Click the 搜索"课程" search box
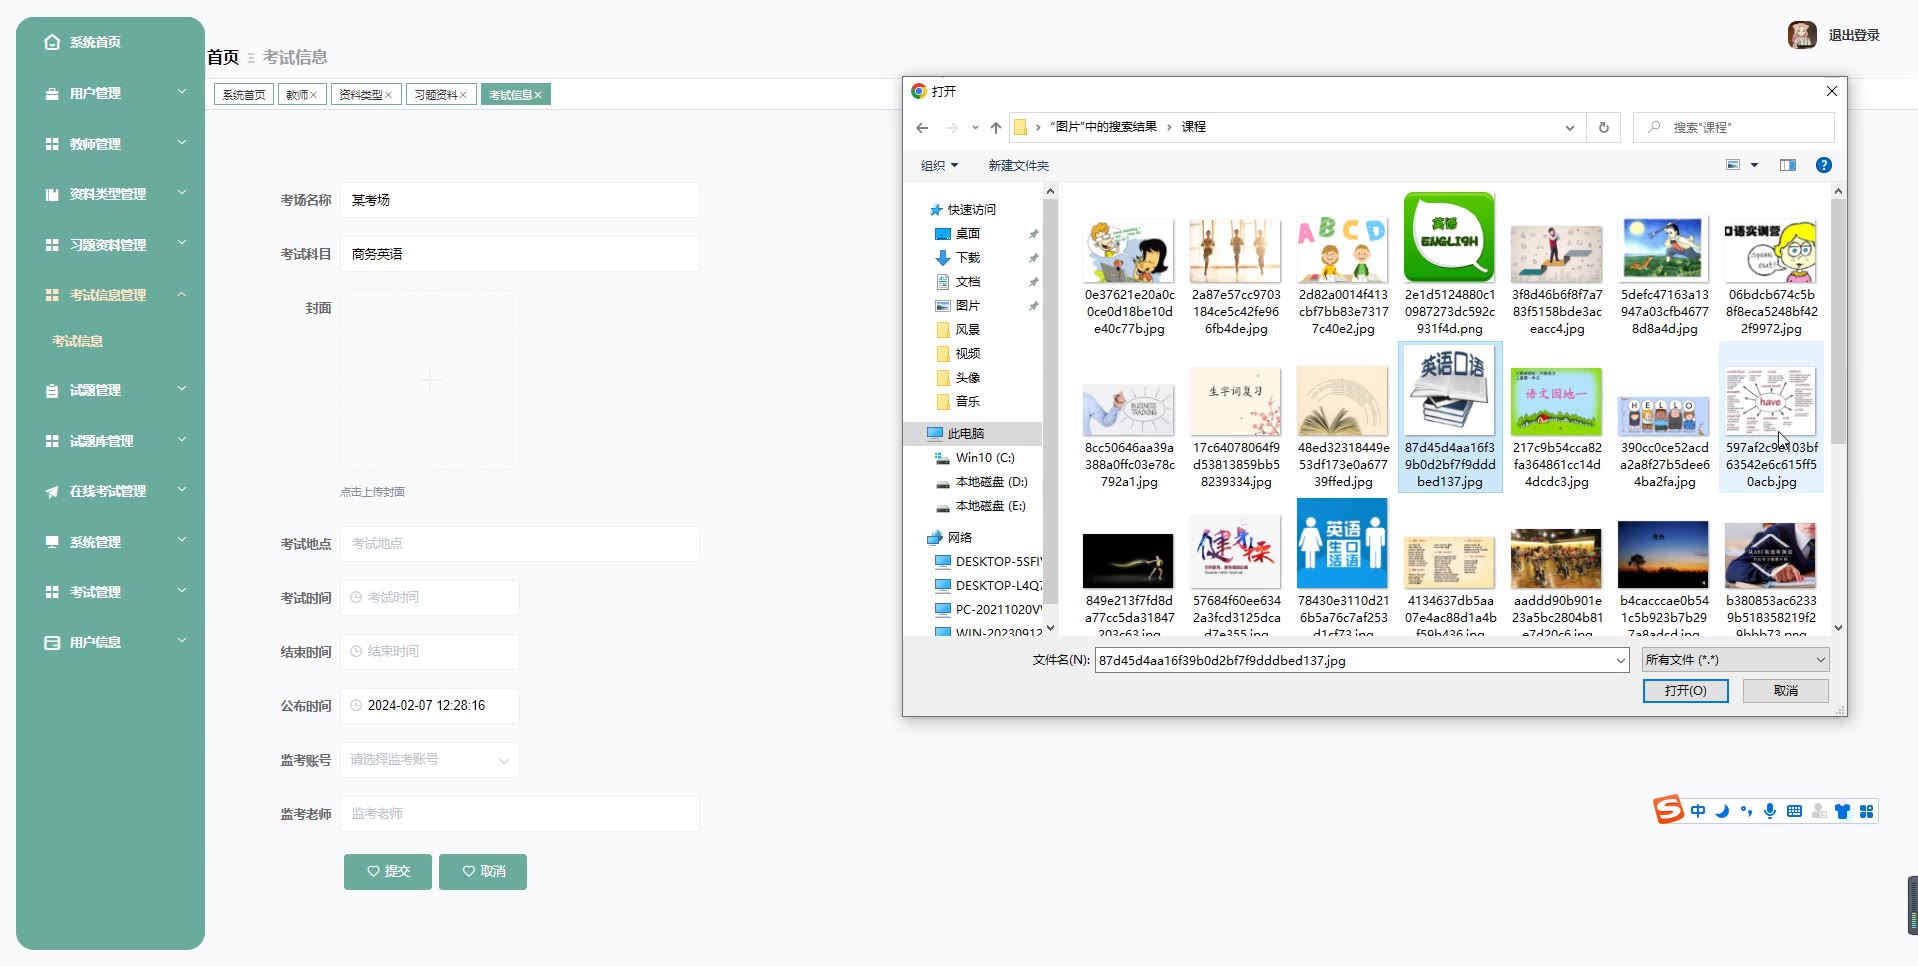Screen dimensions: 1918x966 tap(1734, 127)
